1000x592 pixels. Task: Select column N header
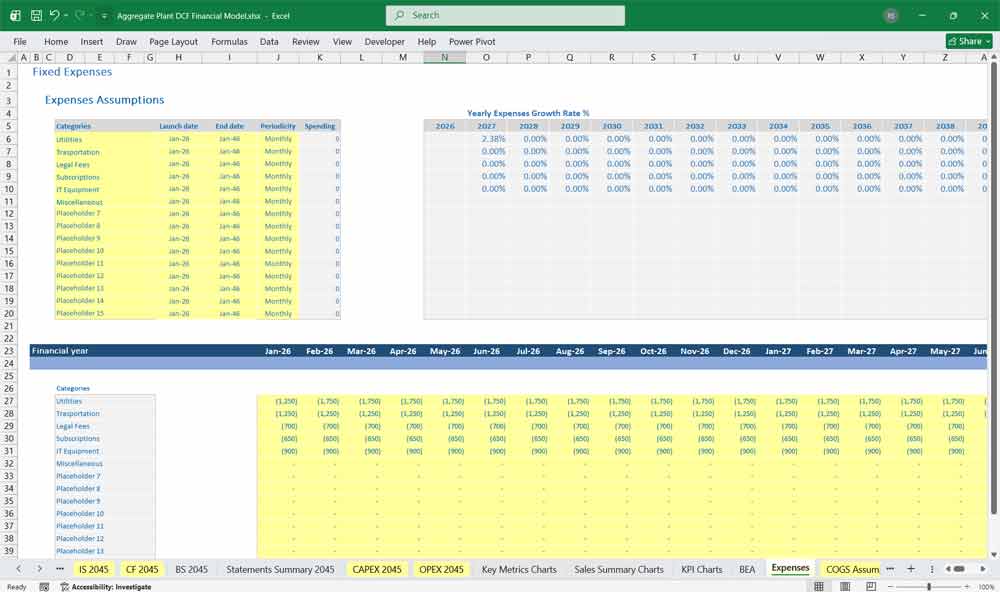pyautogui.click(x=445, y=57)
